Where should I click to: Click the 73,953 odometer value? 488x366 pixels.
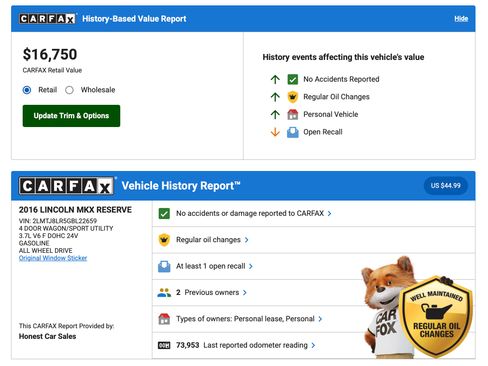click(187, 345)
